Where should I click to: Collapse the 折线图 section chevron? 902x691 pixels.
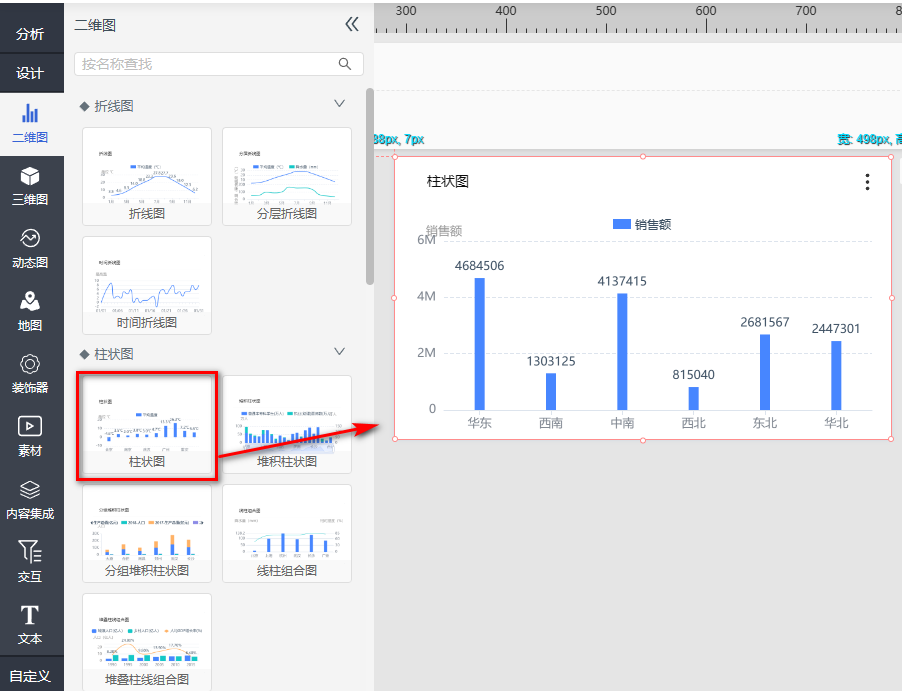[x=339, y=104]
